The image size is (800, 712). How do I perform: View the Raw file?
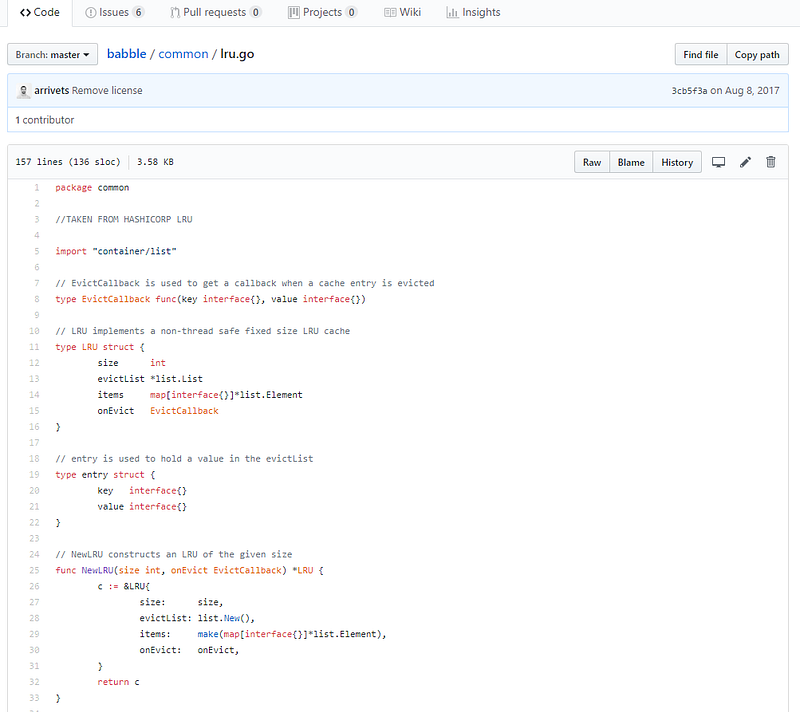(x=592, y=162)
